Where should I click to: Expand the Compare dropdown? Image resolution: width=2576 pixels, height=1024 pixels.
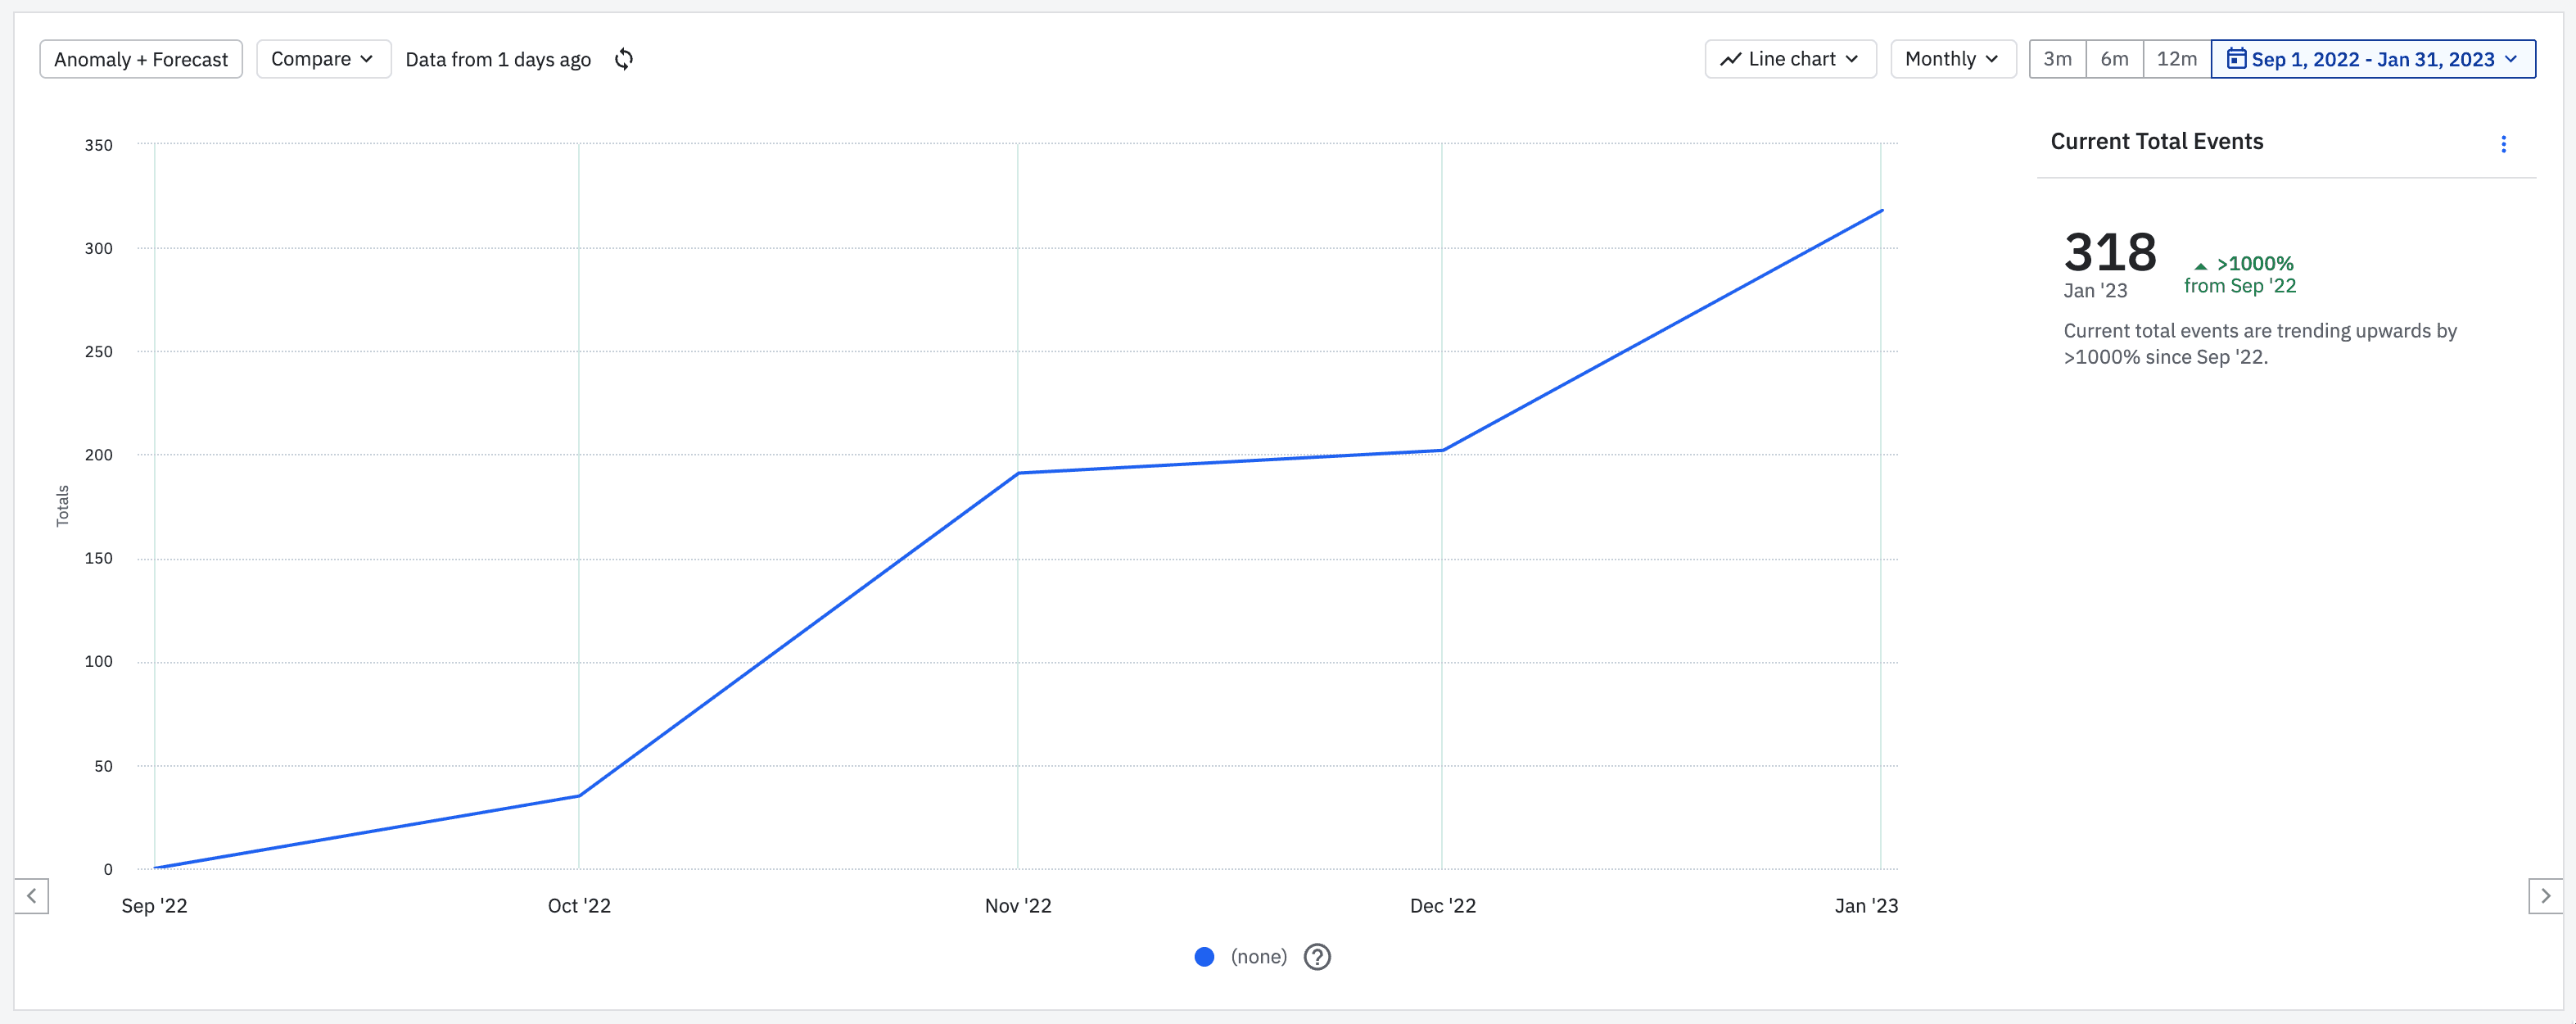coord(322,59)
